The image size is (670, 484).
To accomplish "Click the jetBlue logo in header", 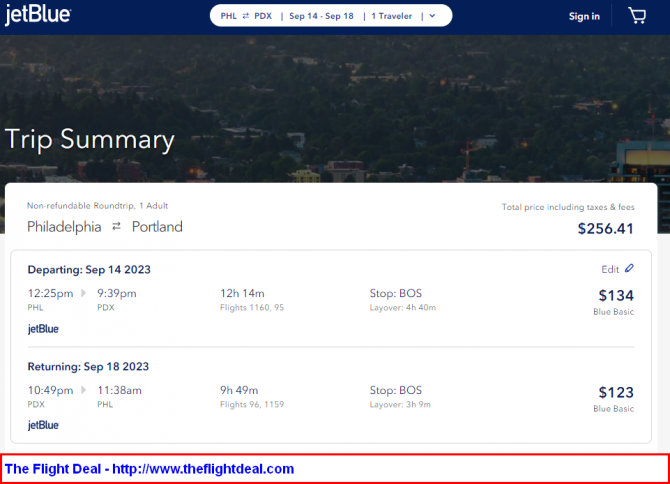I will (38, 15).
